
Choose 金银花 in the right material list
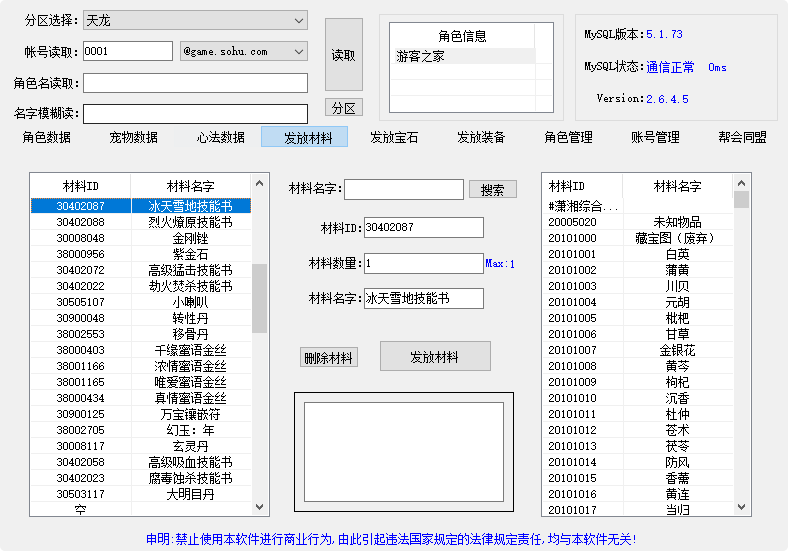click(x=677, y=350)
